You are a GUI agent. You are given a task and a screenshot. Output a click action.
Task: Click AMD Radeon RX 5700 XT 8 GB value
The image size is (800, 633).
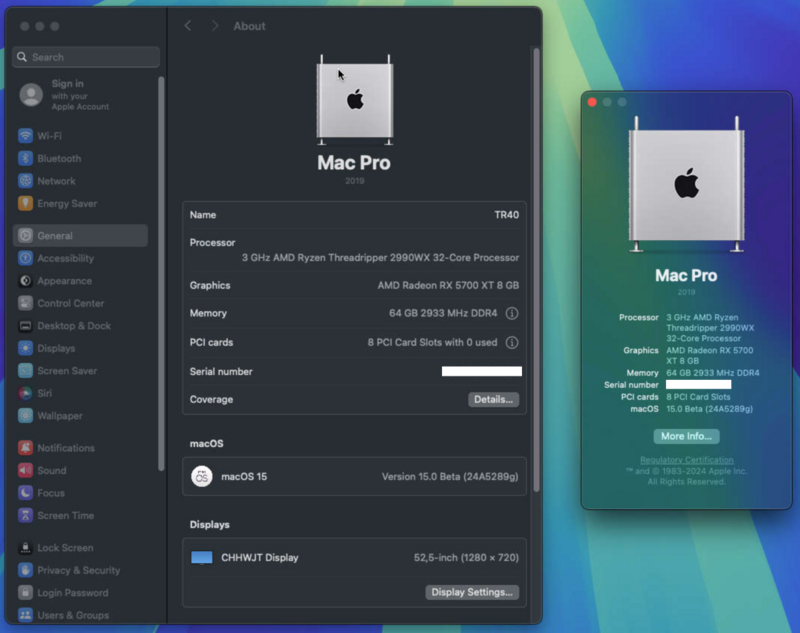click(448, 285)
